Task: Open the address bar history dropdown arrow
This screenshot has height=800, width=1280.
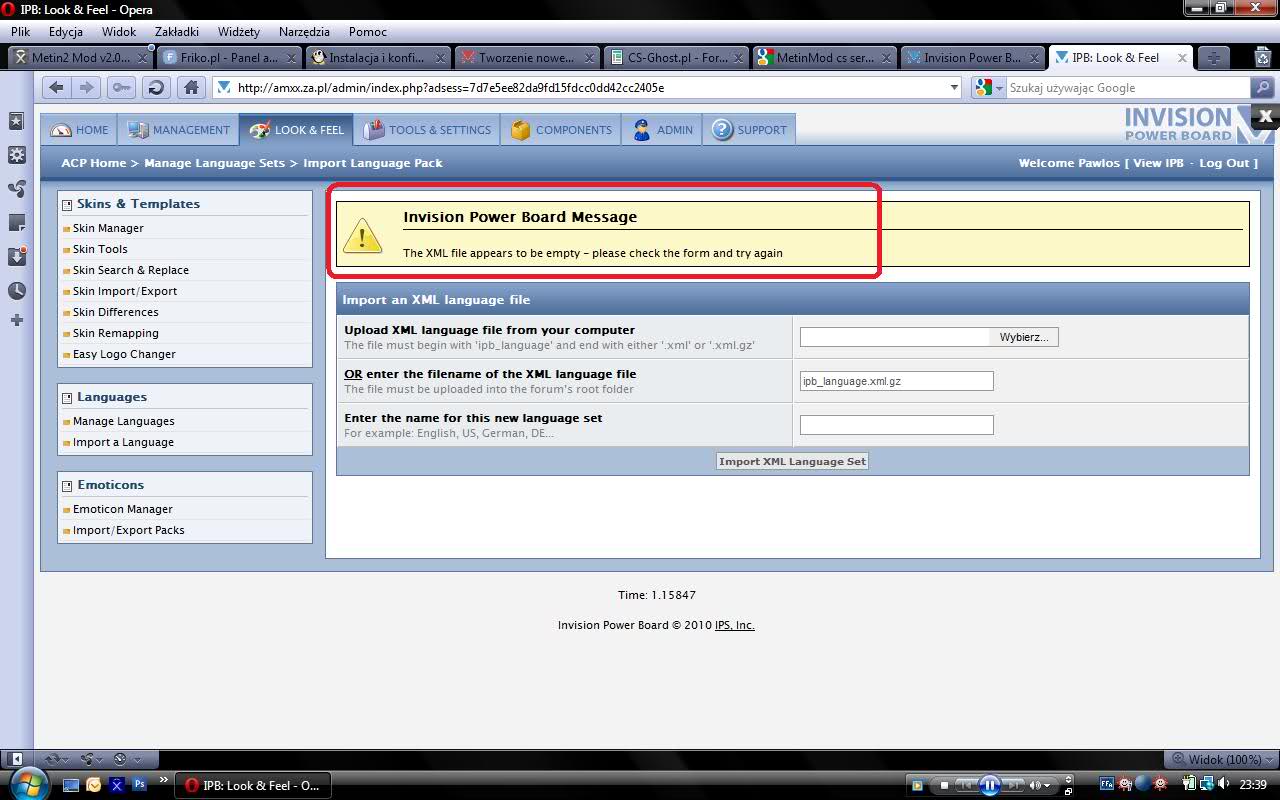Action: point(954,87)
